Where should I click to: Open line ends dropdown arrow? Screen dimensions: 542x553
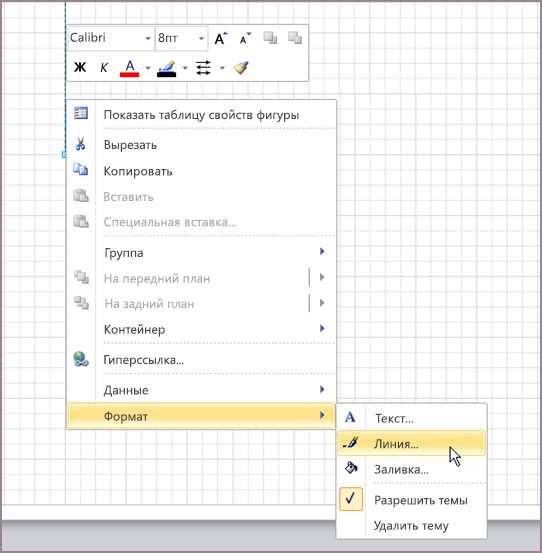tap(222, 68)
